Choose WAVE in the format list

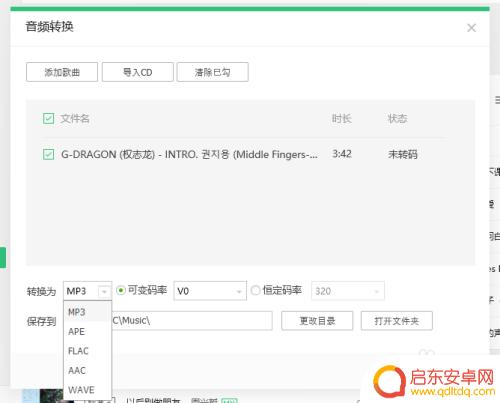87,390
